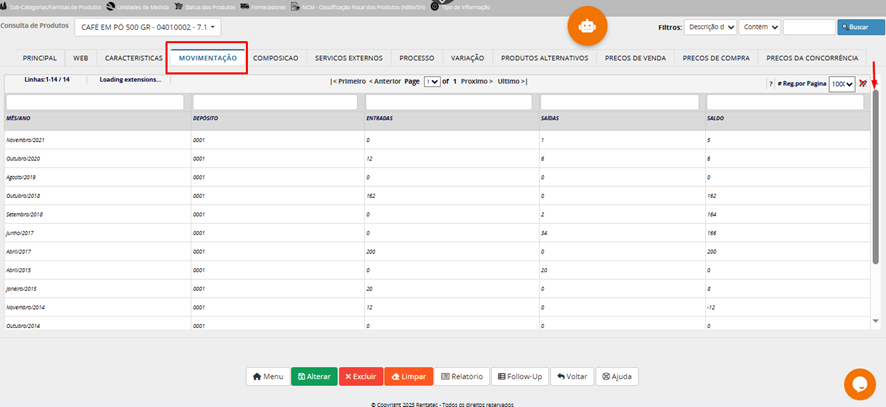Switch to the Composicao tab
Viewport: 886px width, 407px height.
pos(275,58)
